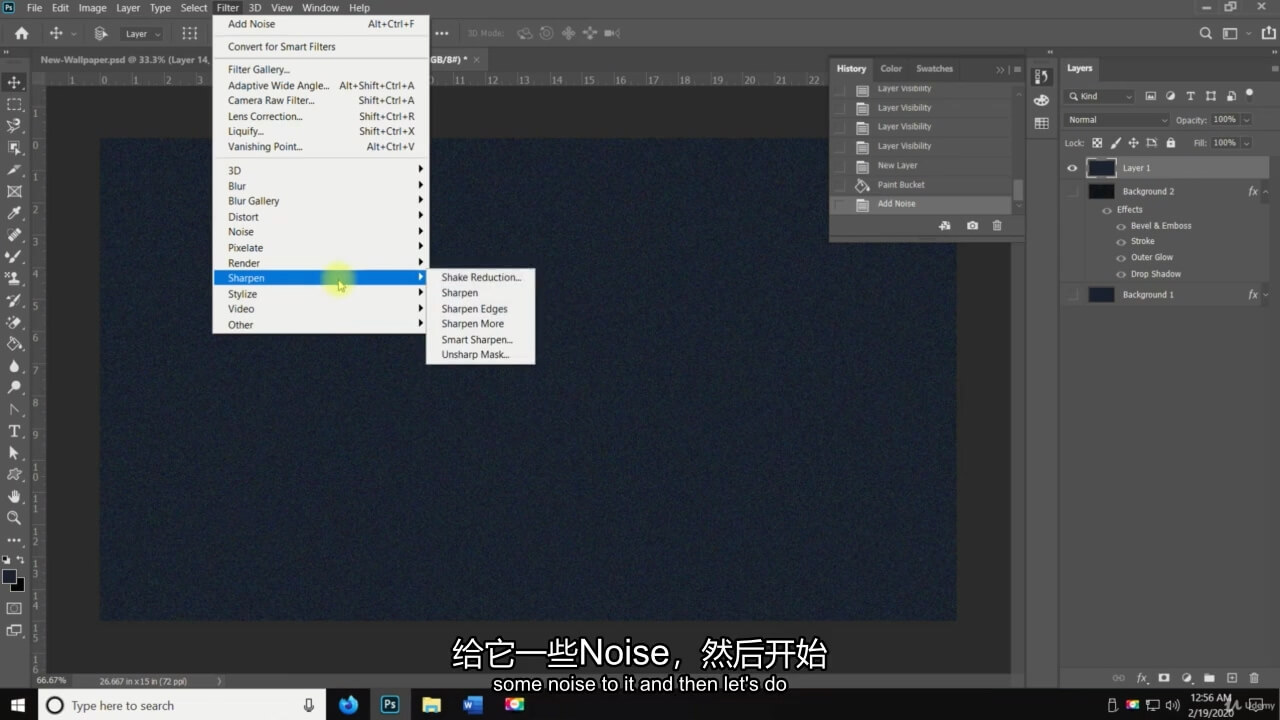Select the Type tool
Image resolution: width=1280 pixels, height=720 pixels.
pyautogui.click(x=14, y=431)
